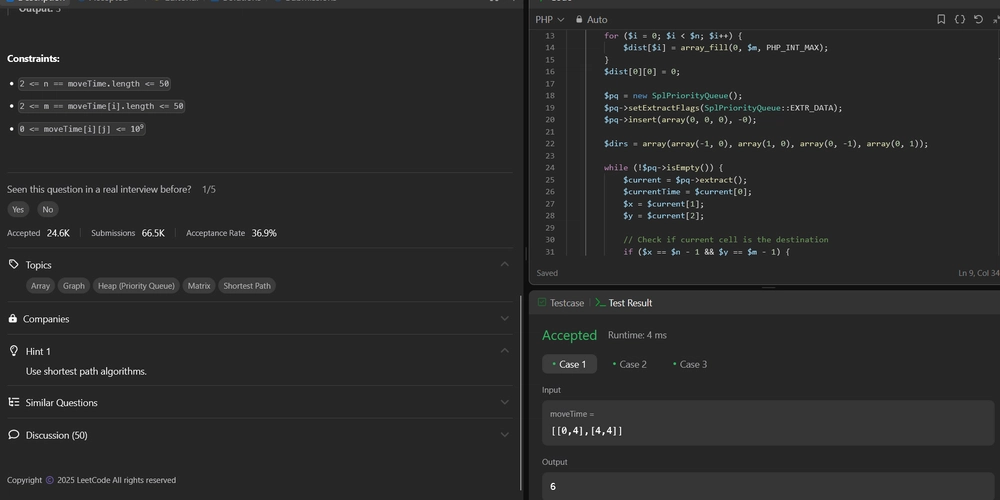1000x500 pixels.
Task: Click the Runtime: 4 ms text
Action: coord(637,335)
